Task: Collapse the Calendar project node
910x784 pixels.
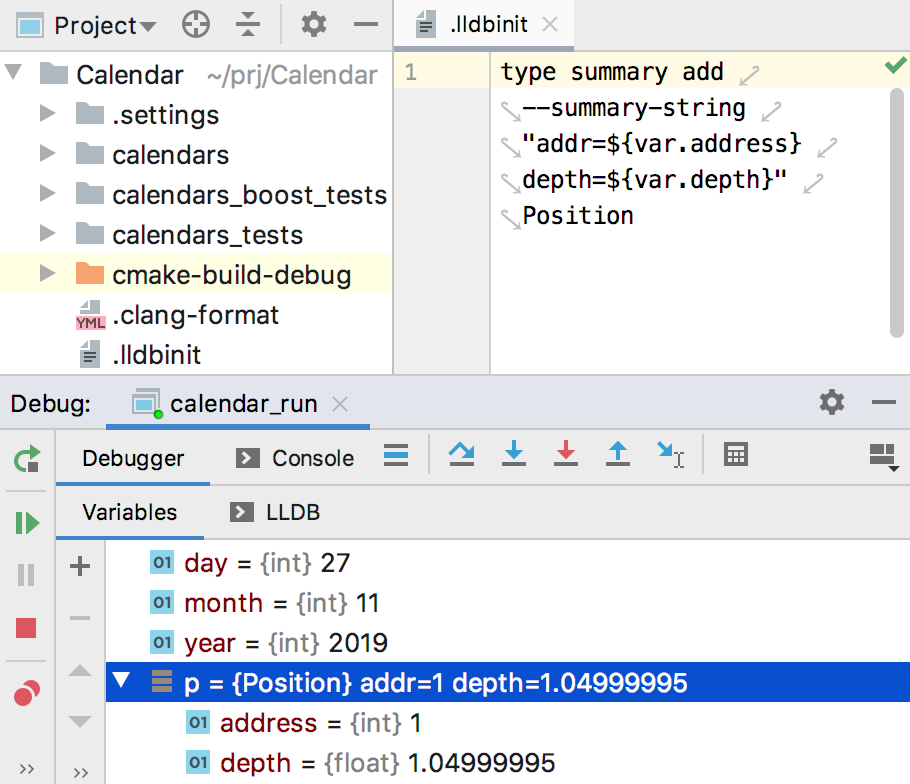Action: pos(12,74)
